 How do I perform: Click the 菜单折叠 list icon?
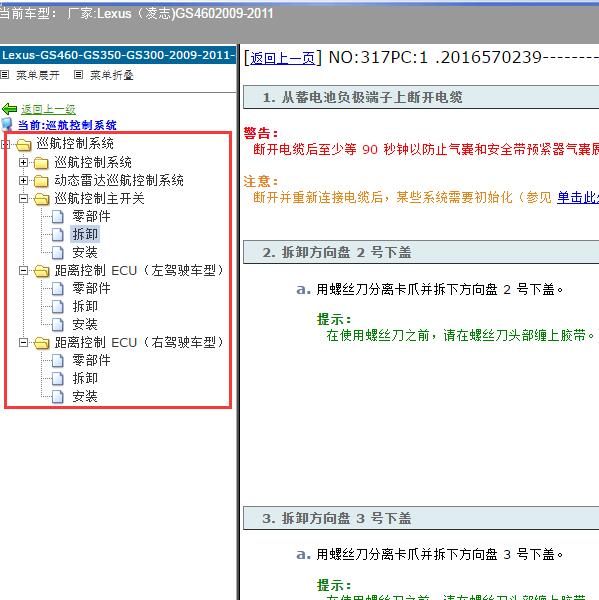point(78,75)
